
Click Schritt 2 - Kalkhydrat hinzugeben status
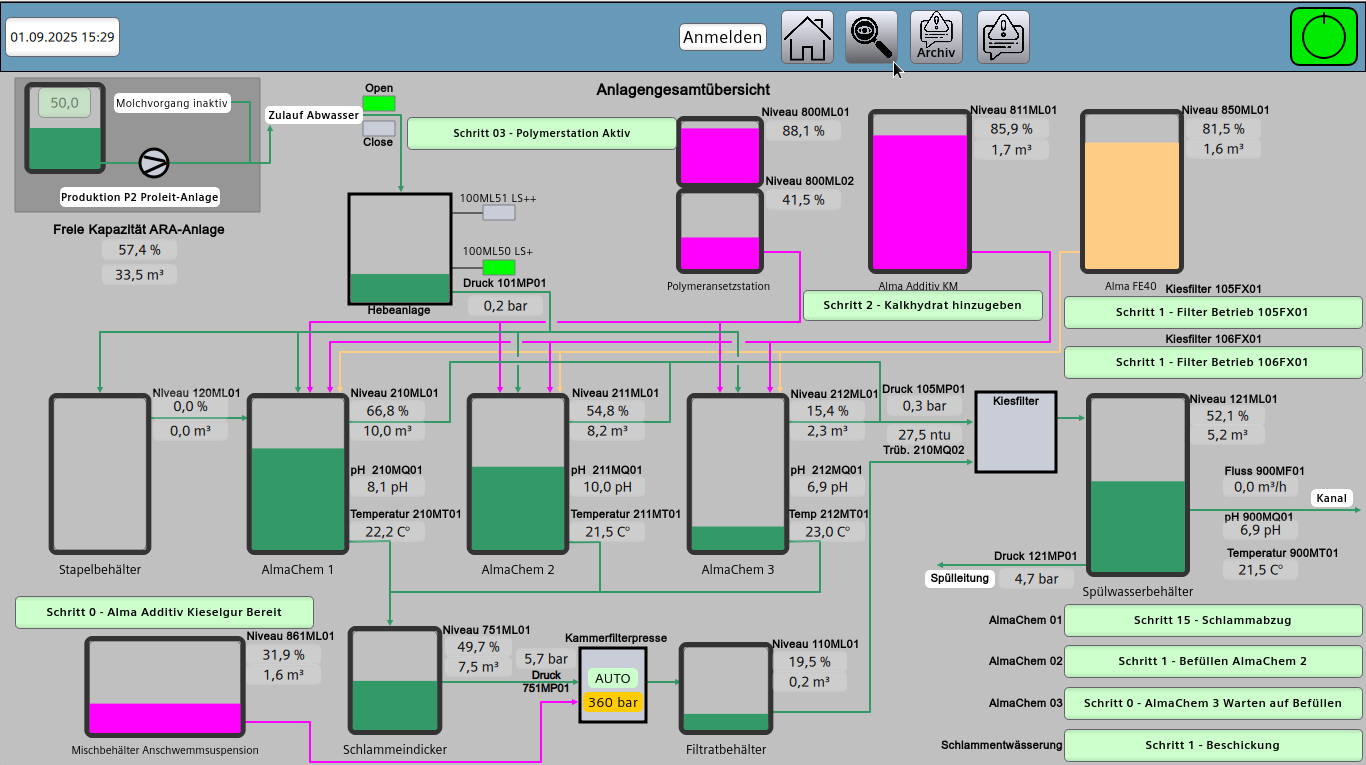point(923,305)
